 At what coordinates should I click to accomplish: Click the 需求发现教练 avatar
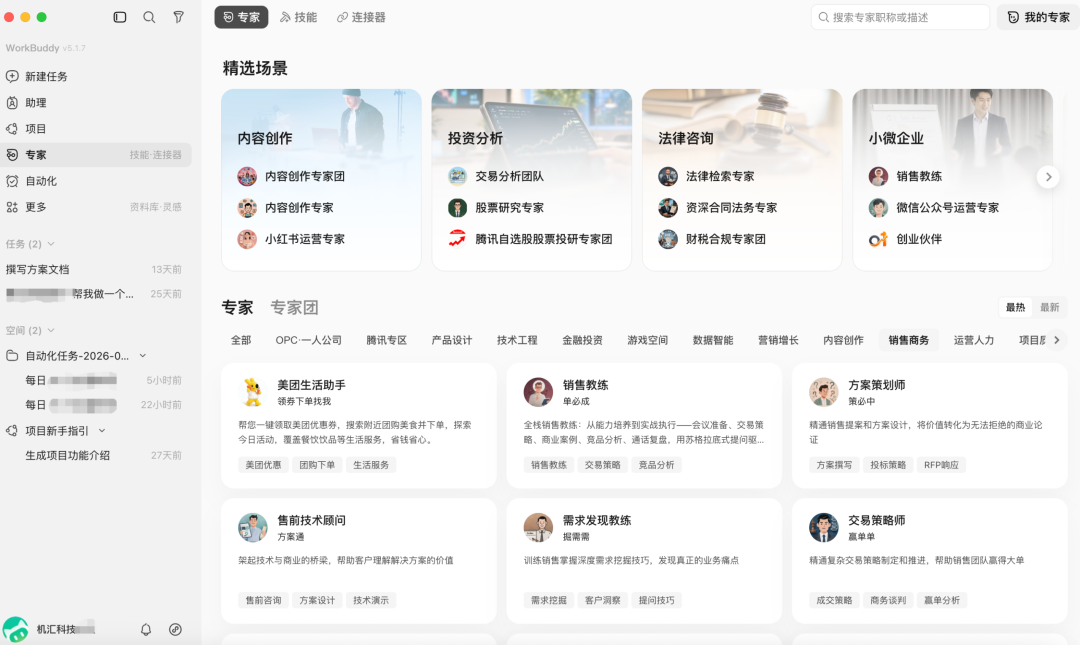click(538, 527)
